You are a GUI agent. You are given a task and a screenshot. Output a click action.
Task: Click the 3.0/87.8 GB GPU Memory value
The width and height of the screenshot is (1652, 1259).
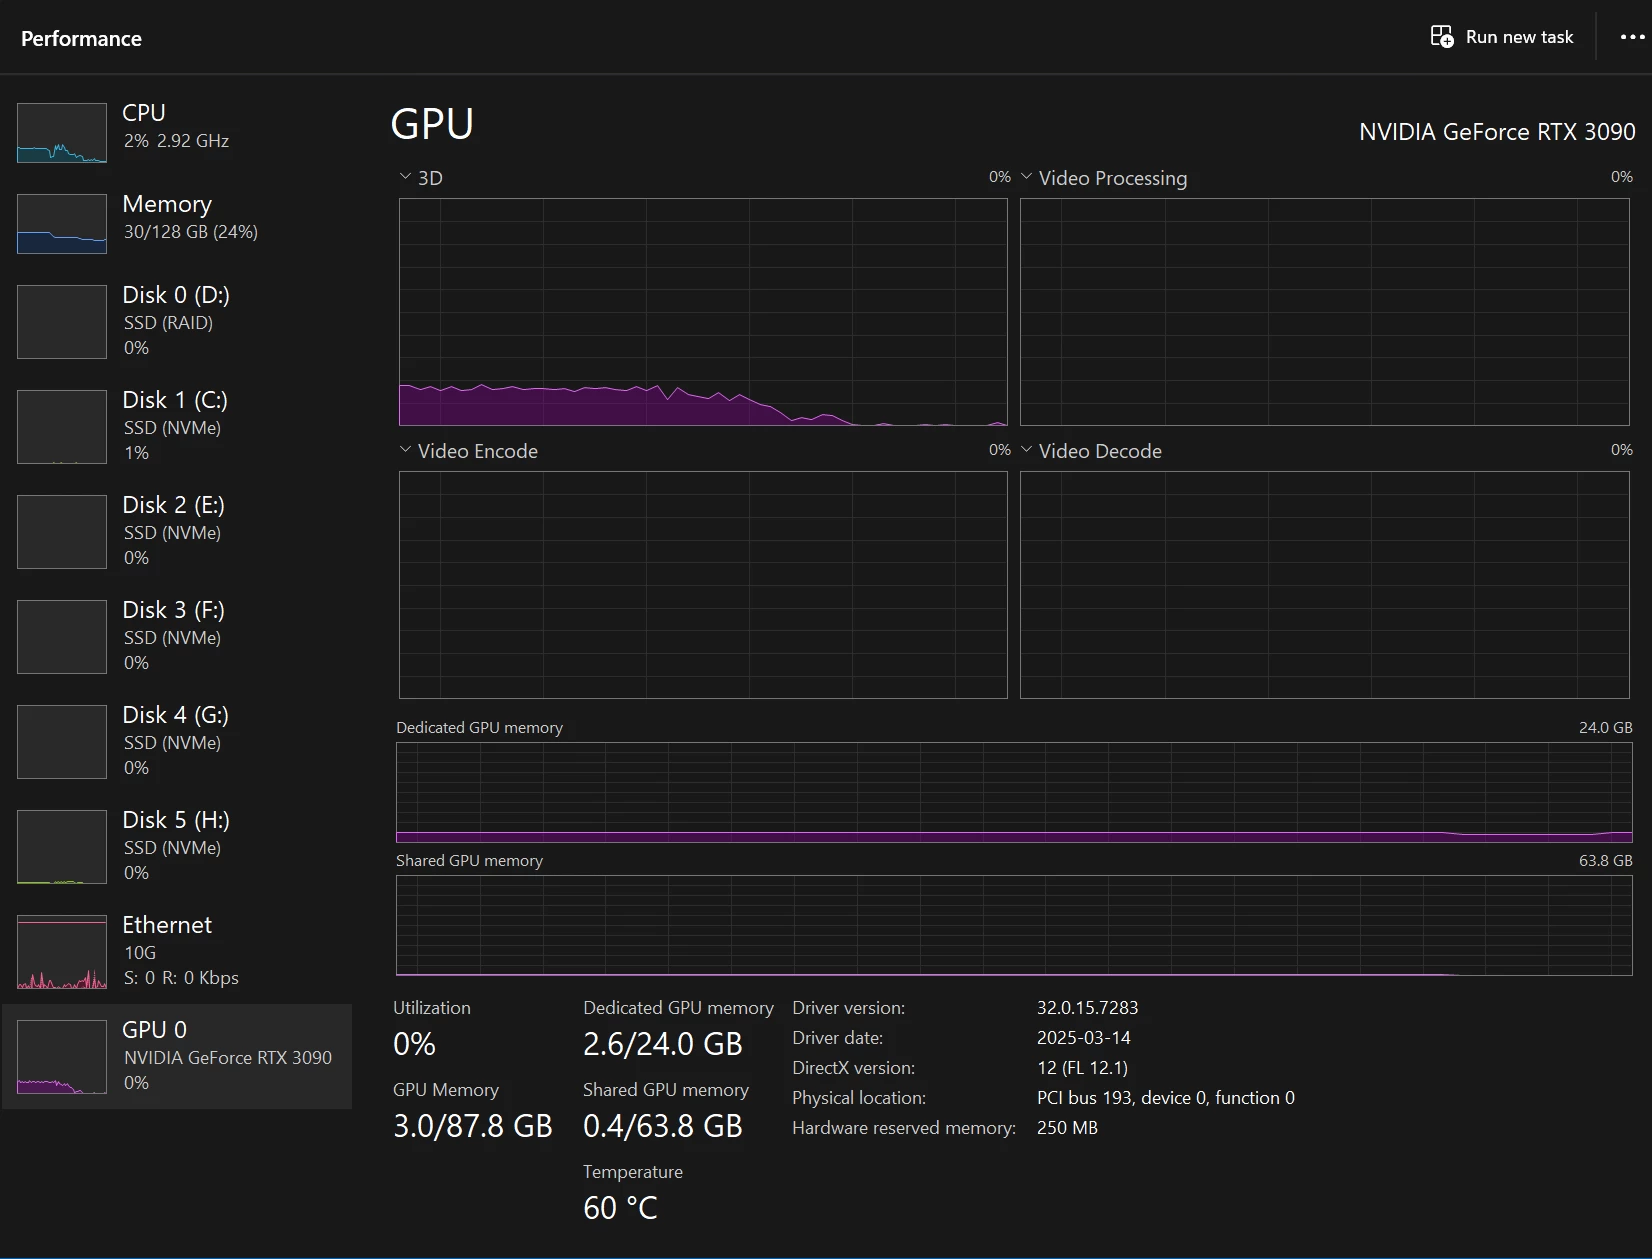pyautogui.click(x=473, y=1126)
